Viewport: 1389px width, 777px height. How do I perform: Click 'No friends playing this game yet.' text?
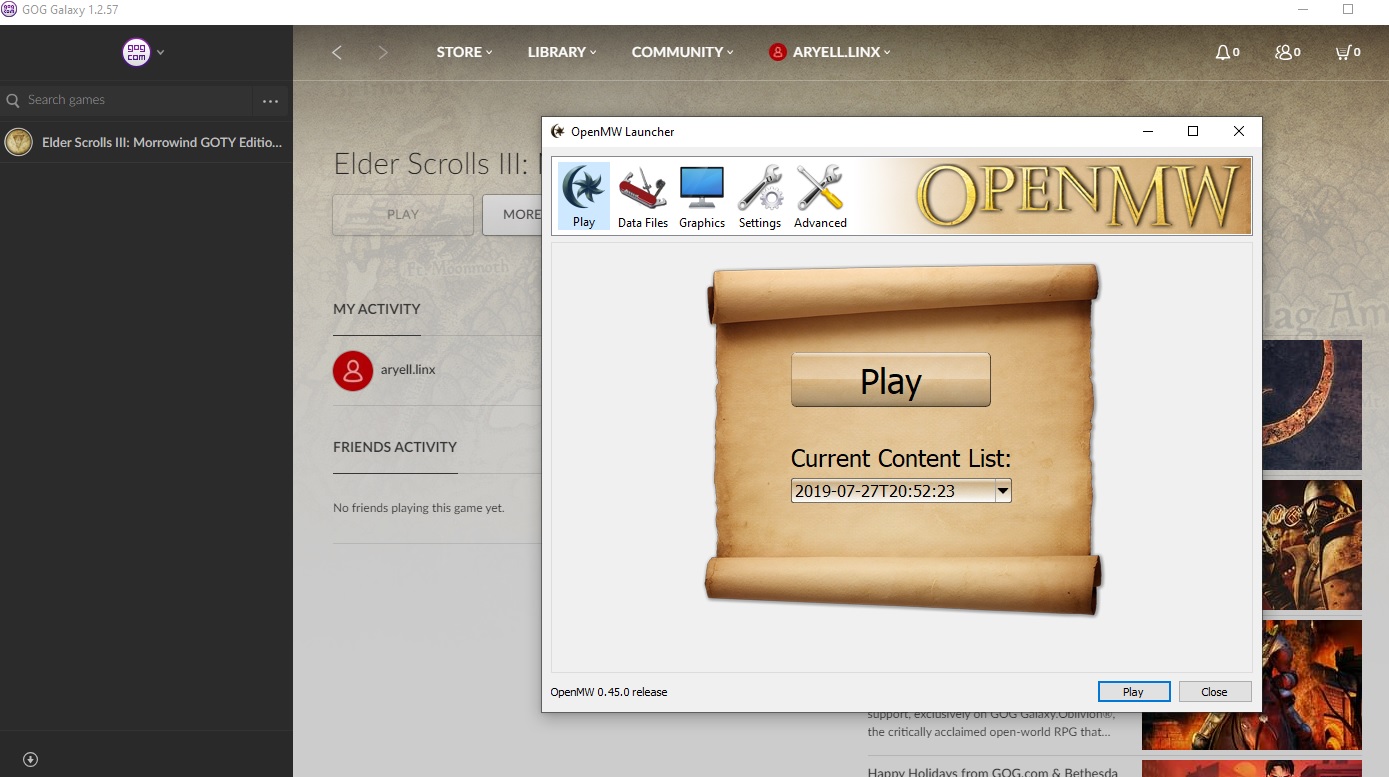click(x=418, y=508)
